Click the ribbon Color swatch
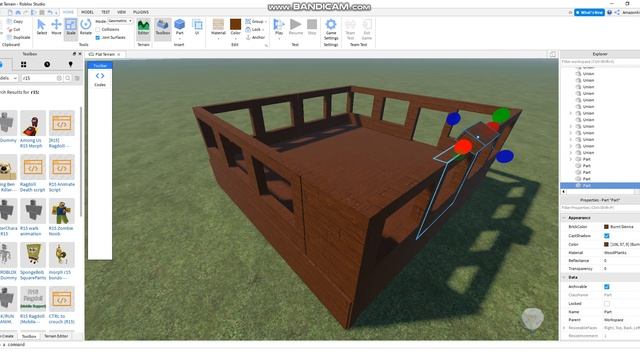 236,24
